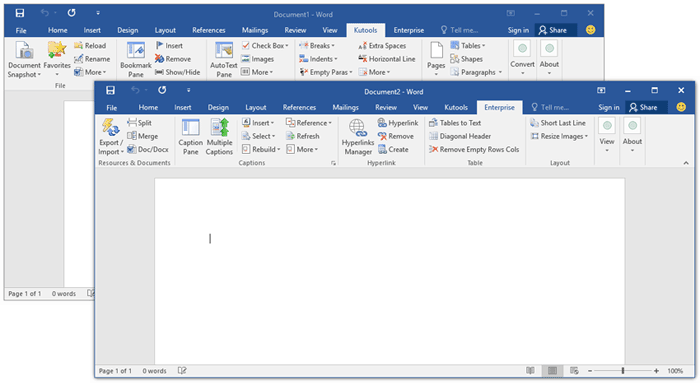The height and width of the screenshot is (385, 700).
Task: Switch to Mailings tab in Document1
Action: pyautogui.click(x=255, y=30)
